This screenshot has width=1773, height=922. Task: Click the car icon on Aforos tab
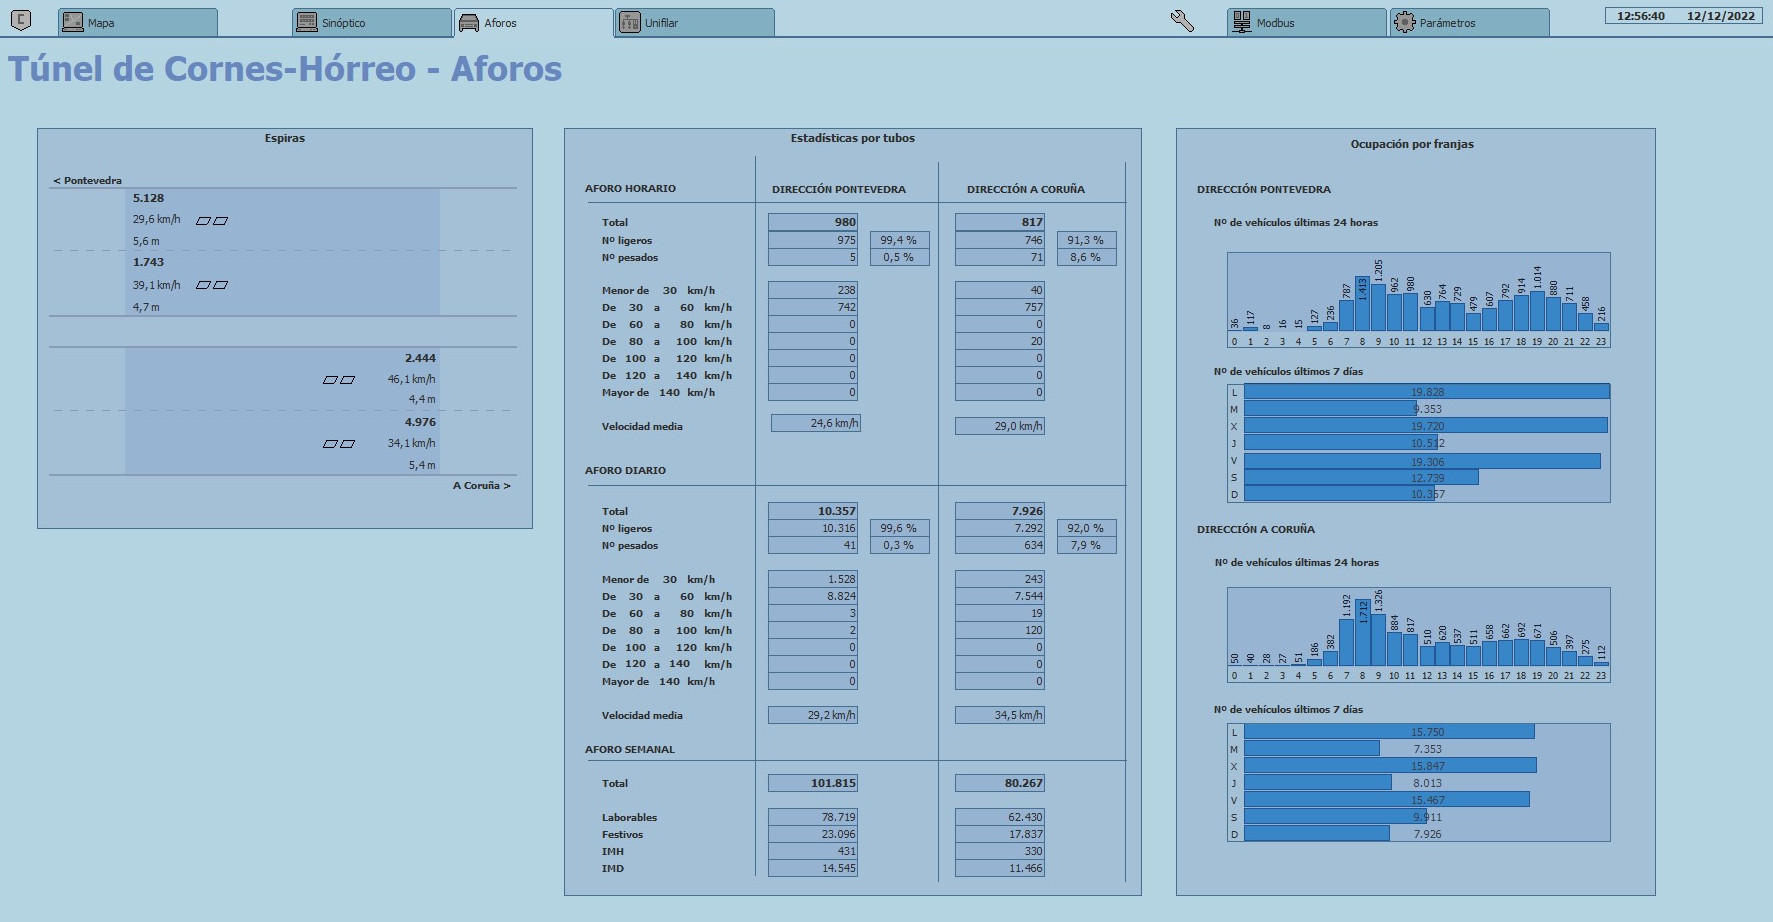click(469, 22)
